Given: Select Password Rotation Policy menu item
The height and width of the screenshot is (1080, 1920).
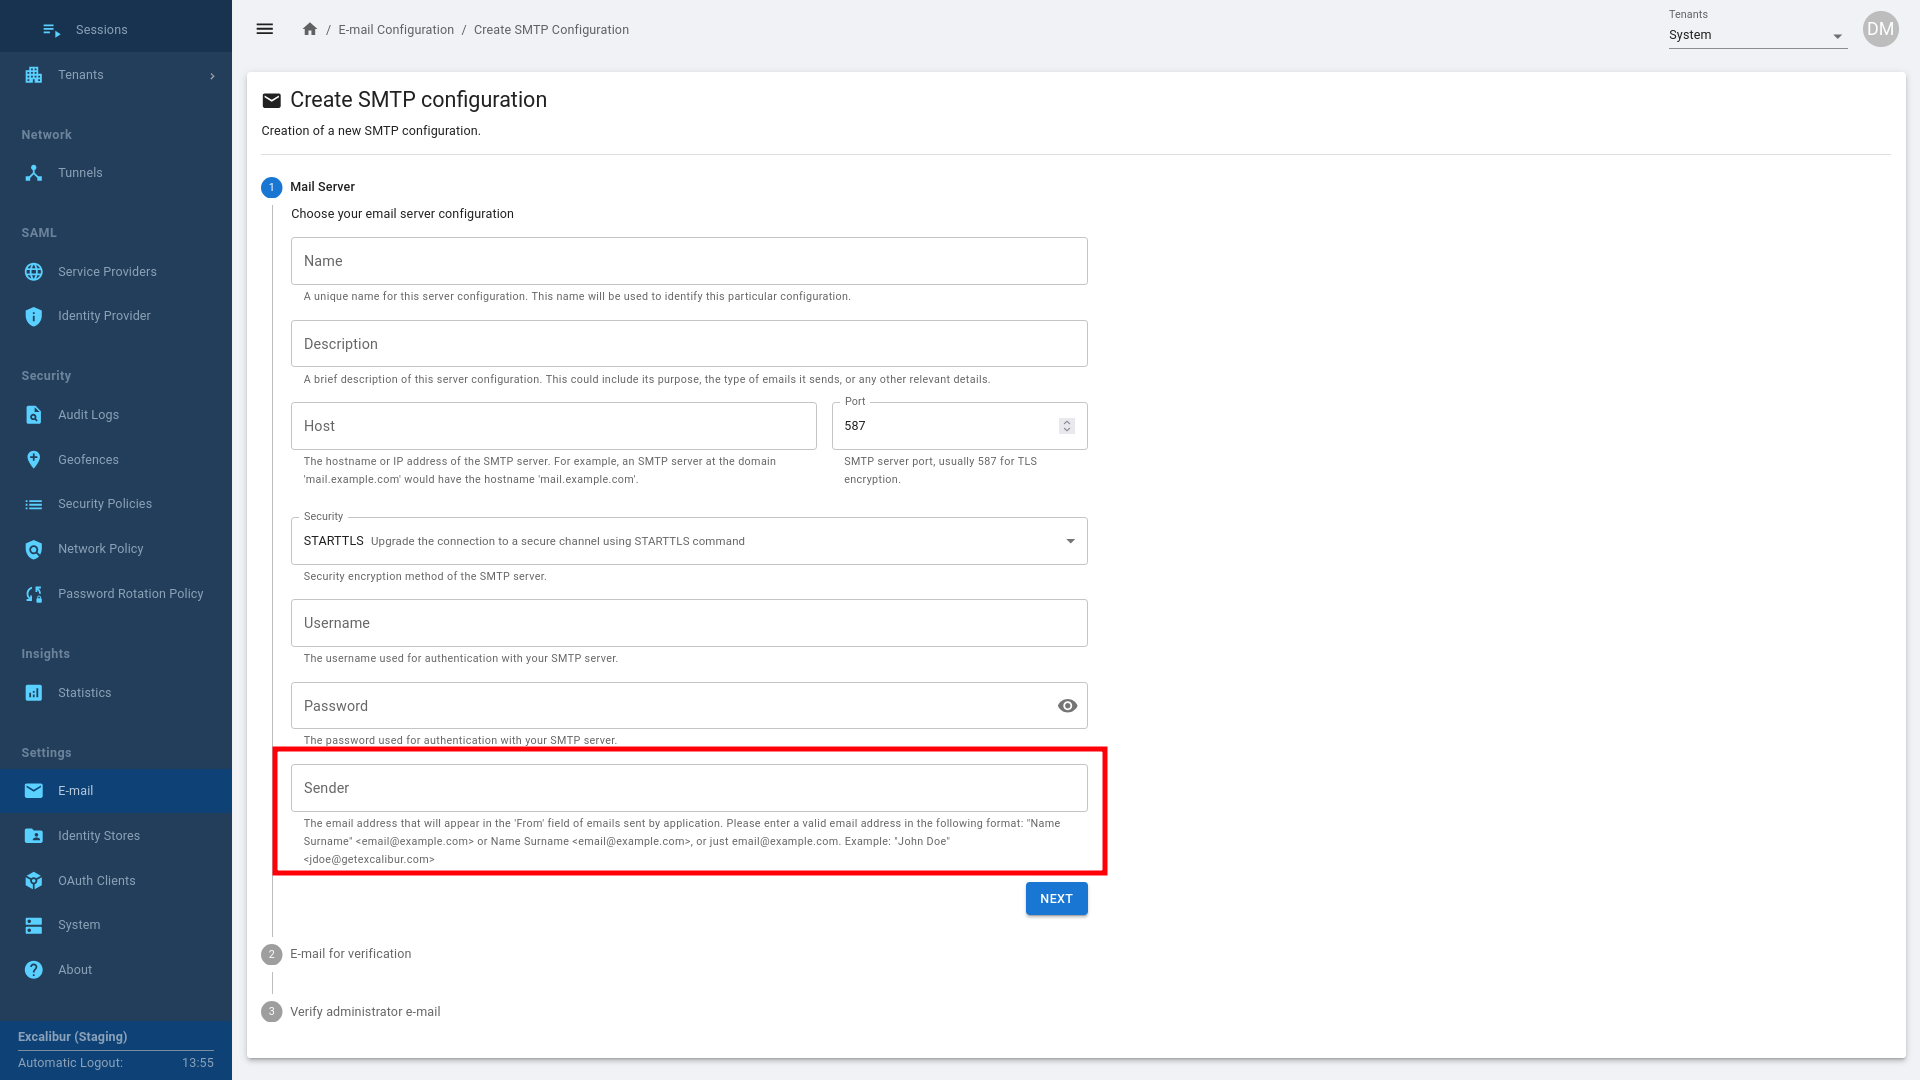Looking at the screenshot, I should click(x=130, y=594).
